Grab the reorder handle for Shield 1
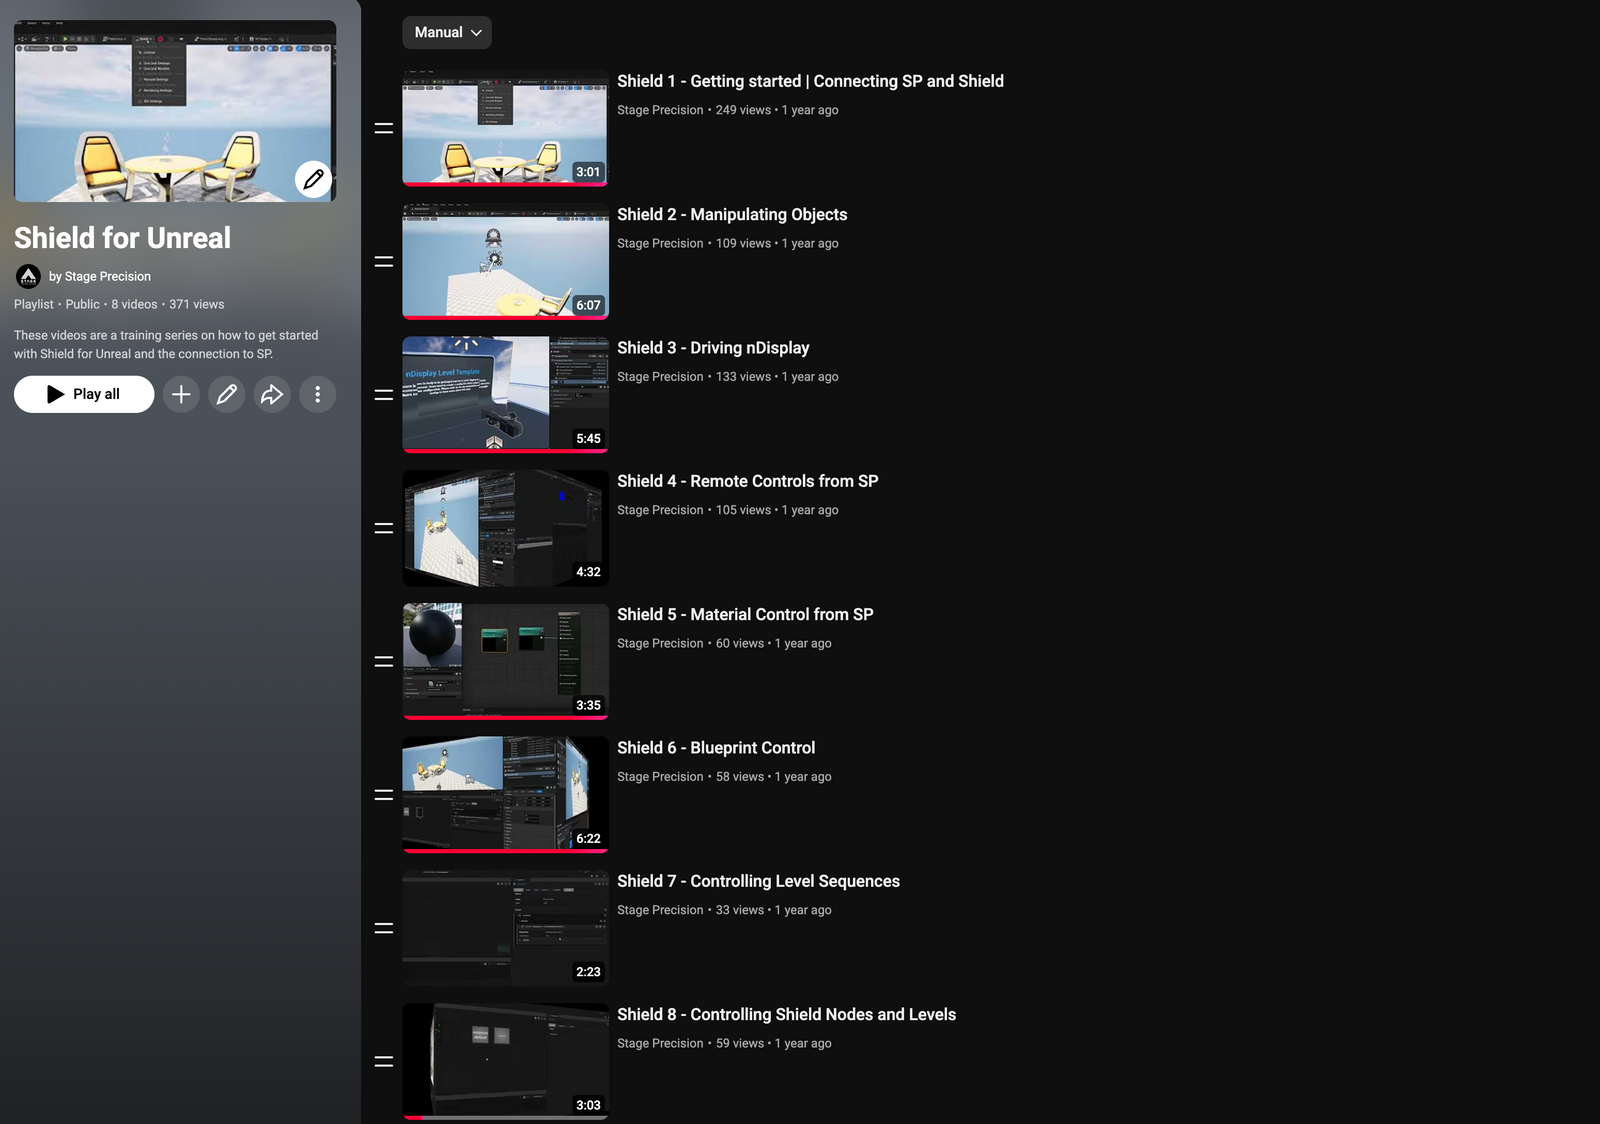The height and width of the screenshot is (1124, 1600). point(383,128)
